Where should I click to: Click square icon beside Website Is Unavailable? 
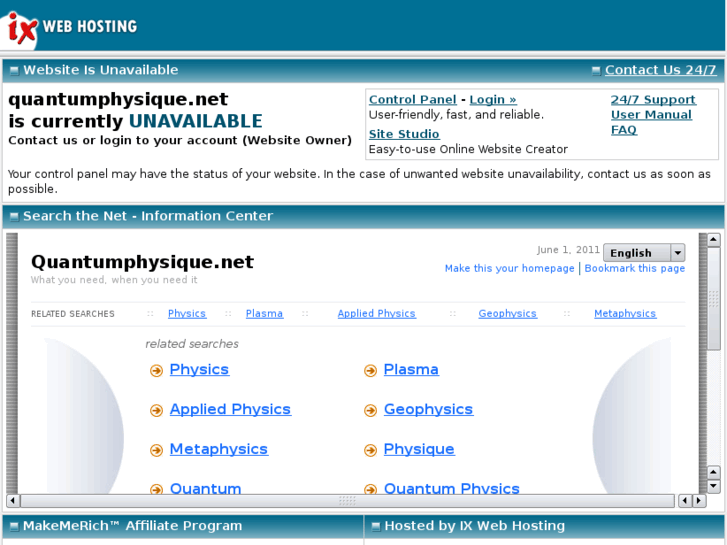14,71
